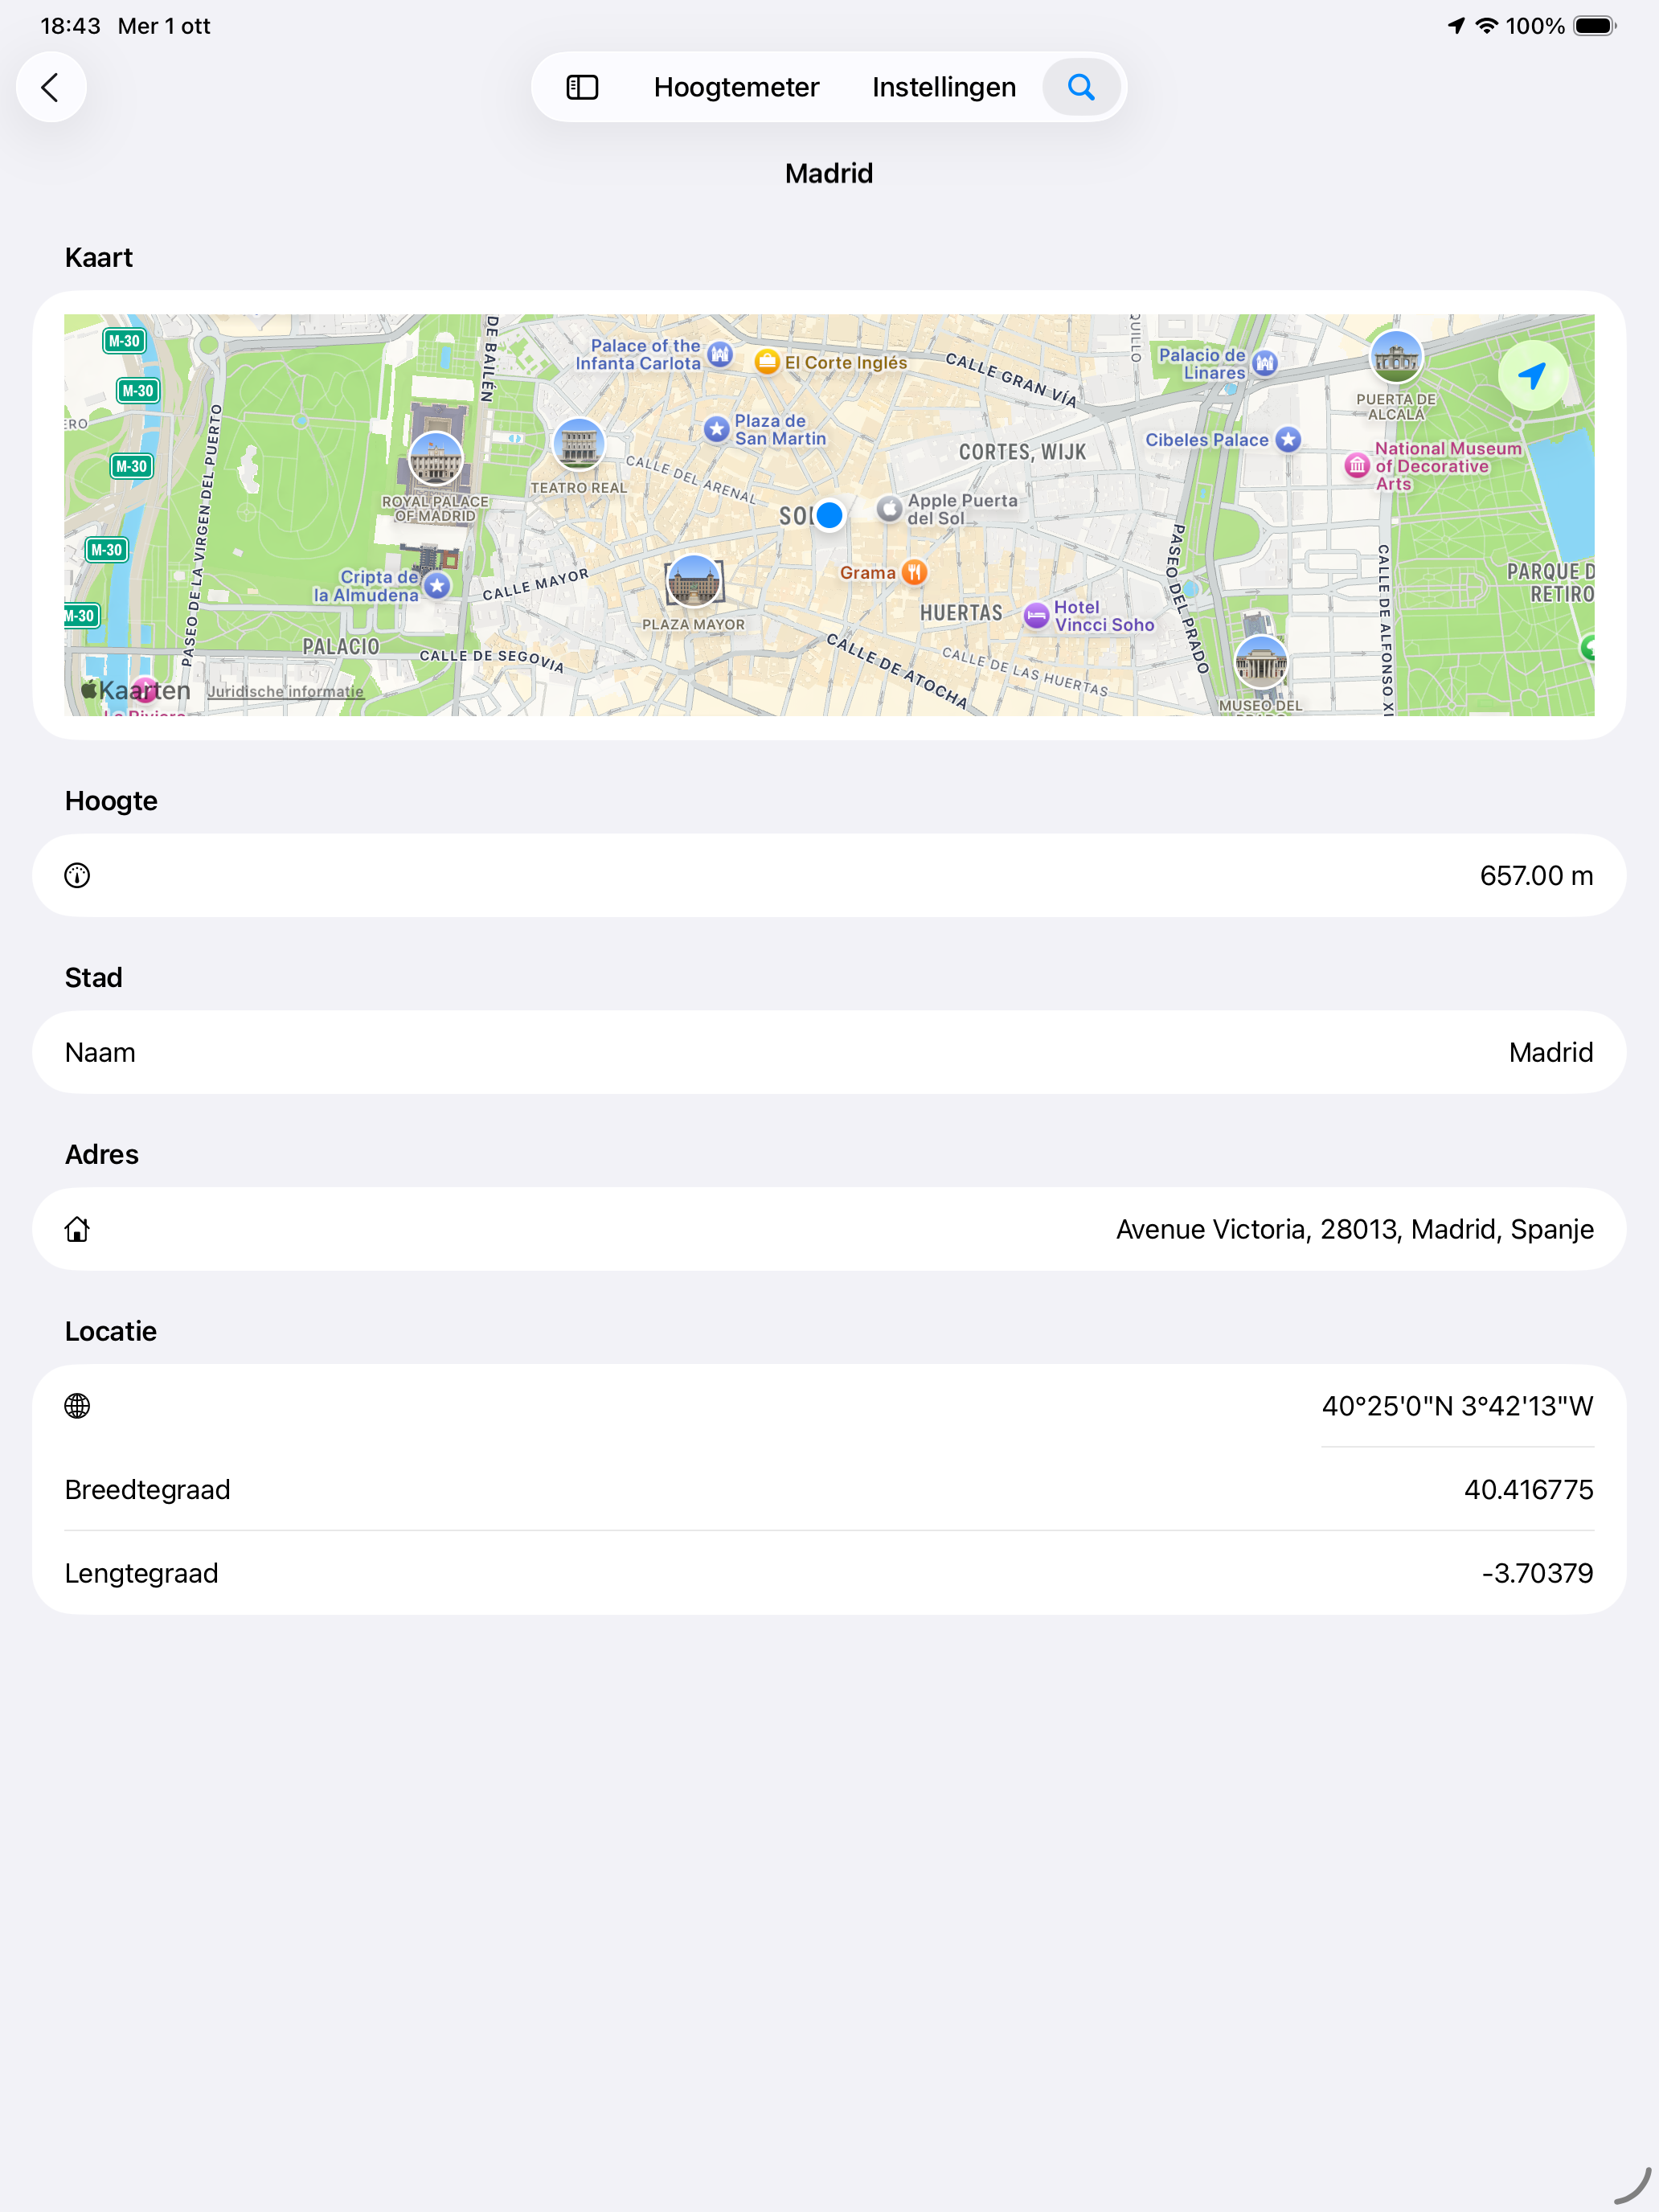Tap the Apple Kaarten logo
Viewport: 1659px width, 2212px height.
click(x=135, y=689)
